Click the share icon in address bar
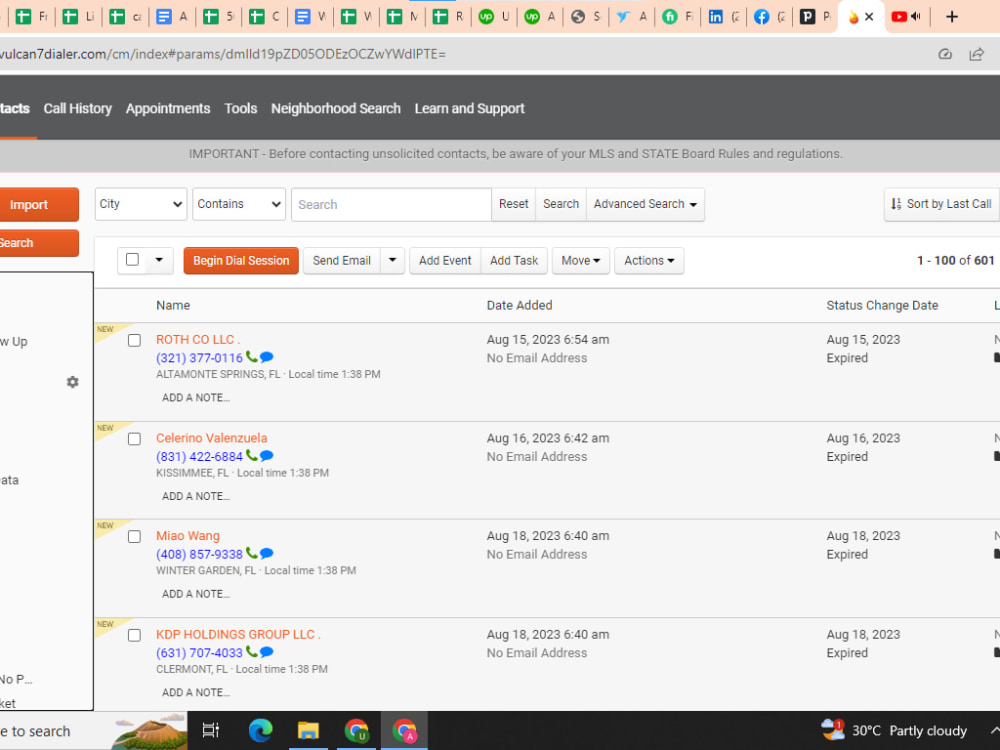This screenshot has height=750, width=1000. tap(976, 54)
